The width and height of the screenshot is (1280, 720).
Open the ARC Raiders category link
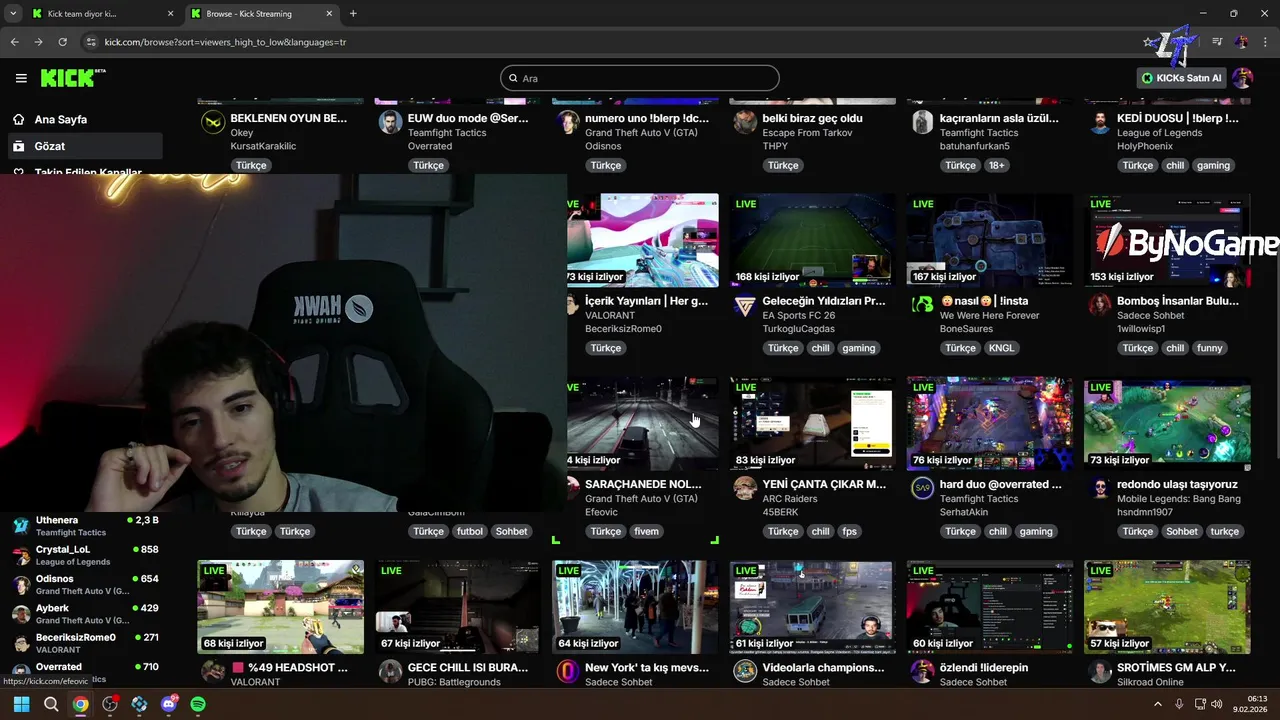click(x=789, y=498)
